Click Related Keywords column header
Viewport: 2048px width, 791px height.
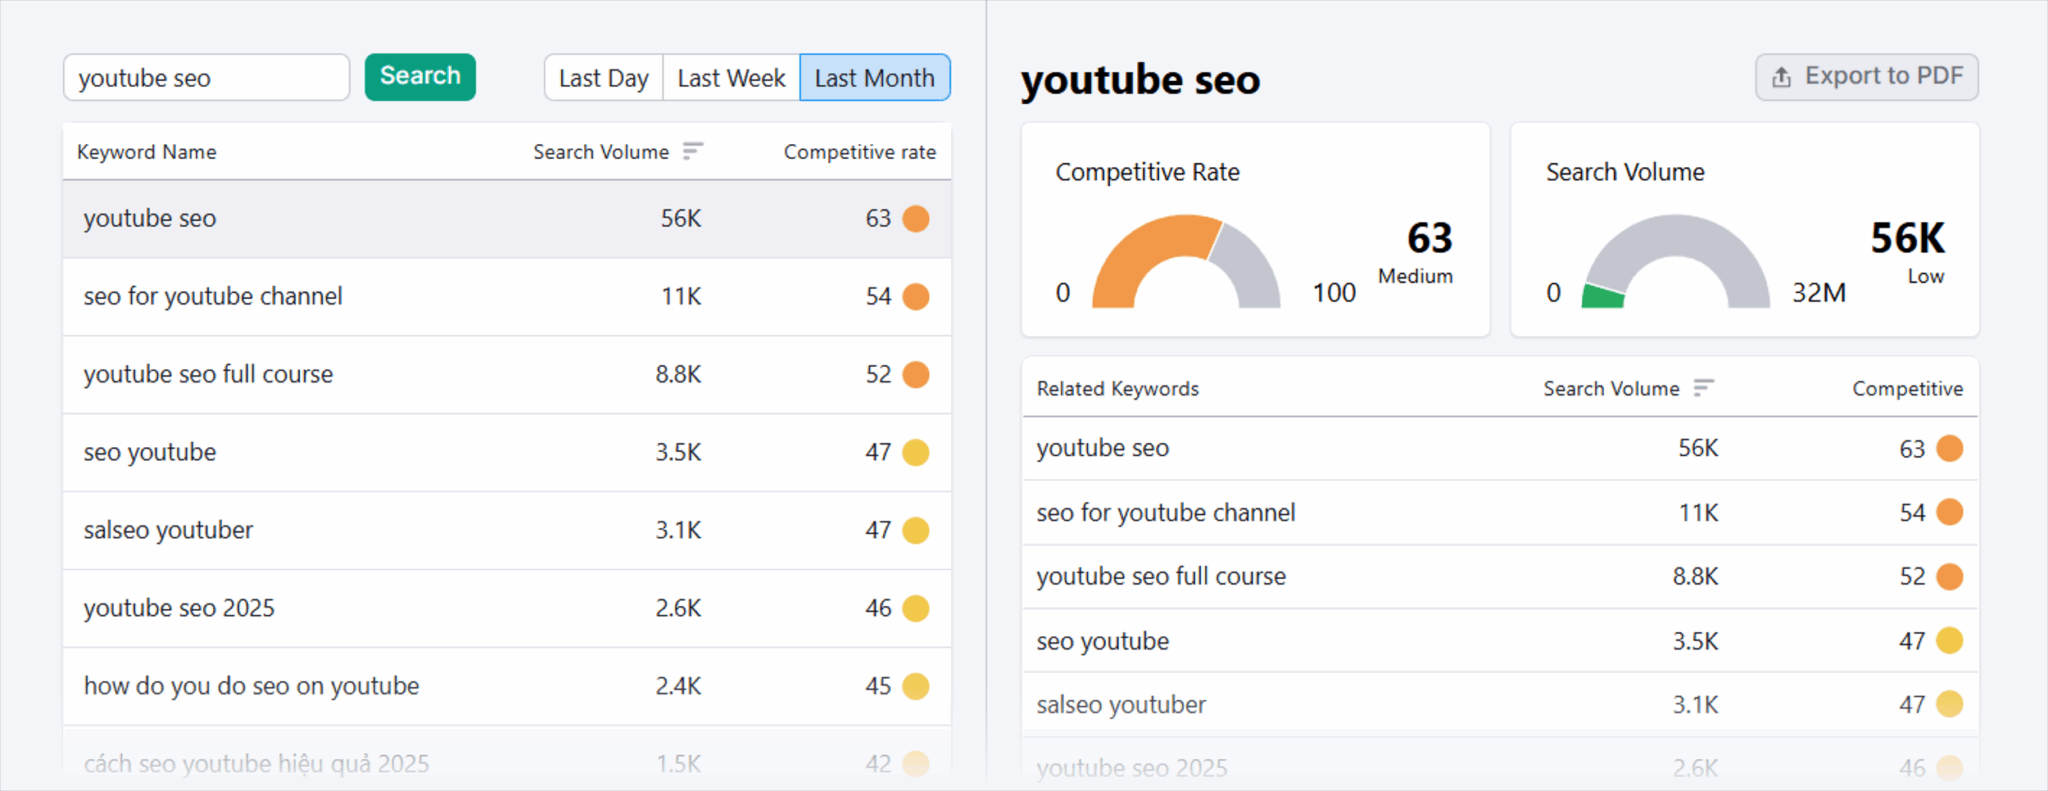pos(1118,388)
